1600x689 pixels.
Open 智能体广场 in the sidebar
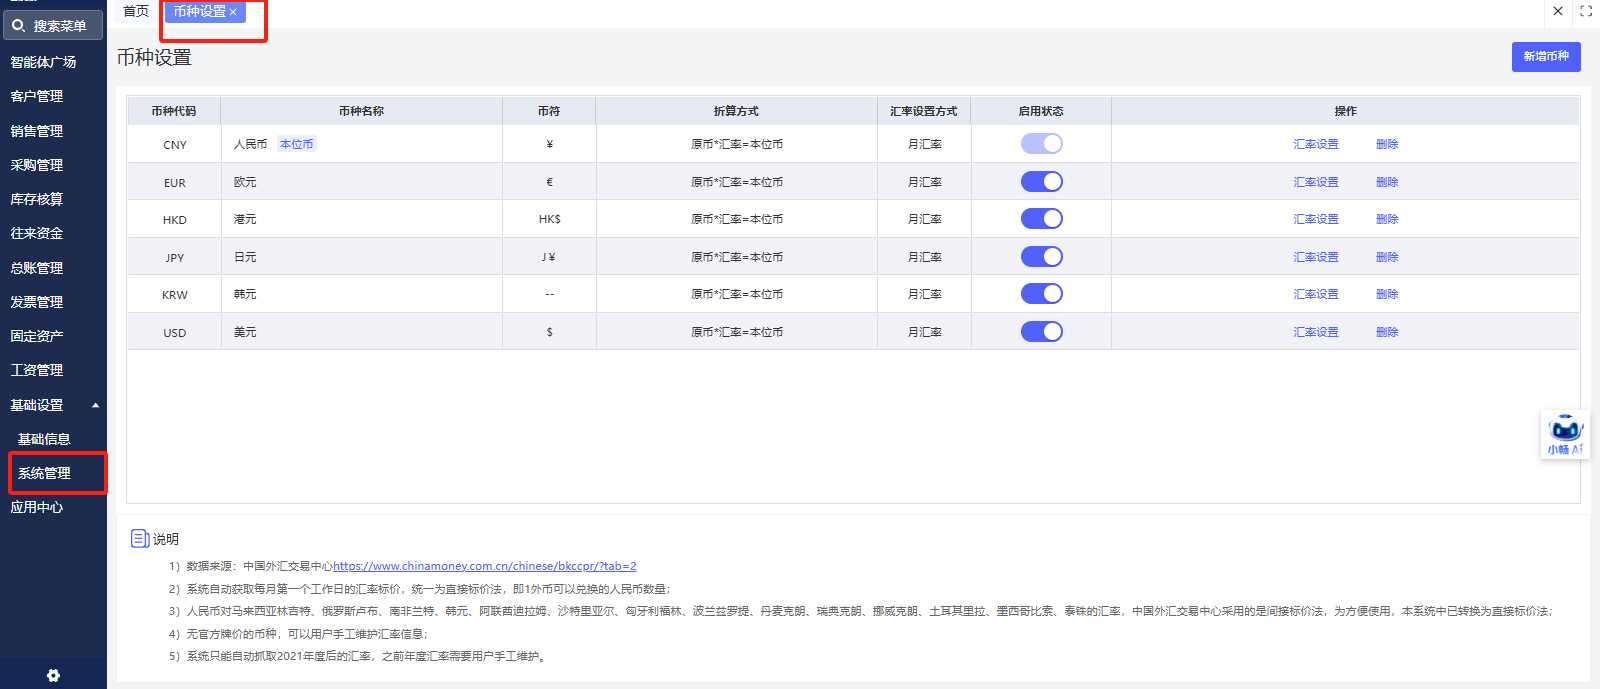pyautogui.click(x=43, y=62)
